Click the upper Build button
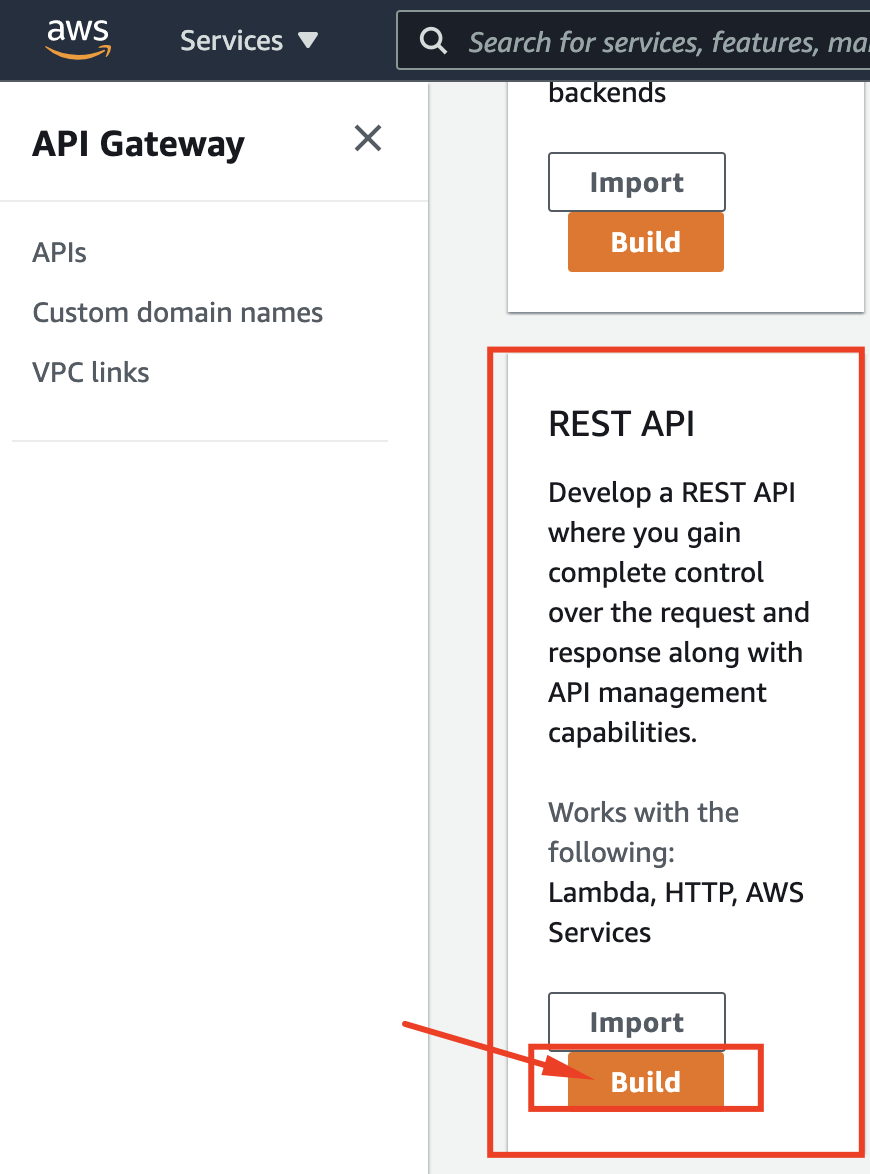Viewport: 870px width, 1174px height. (x=645, y=241)
